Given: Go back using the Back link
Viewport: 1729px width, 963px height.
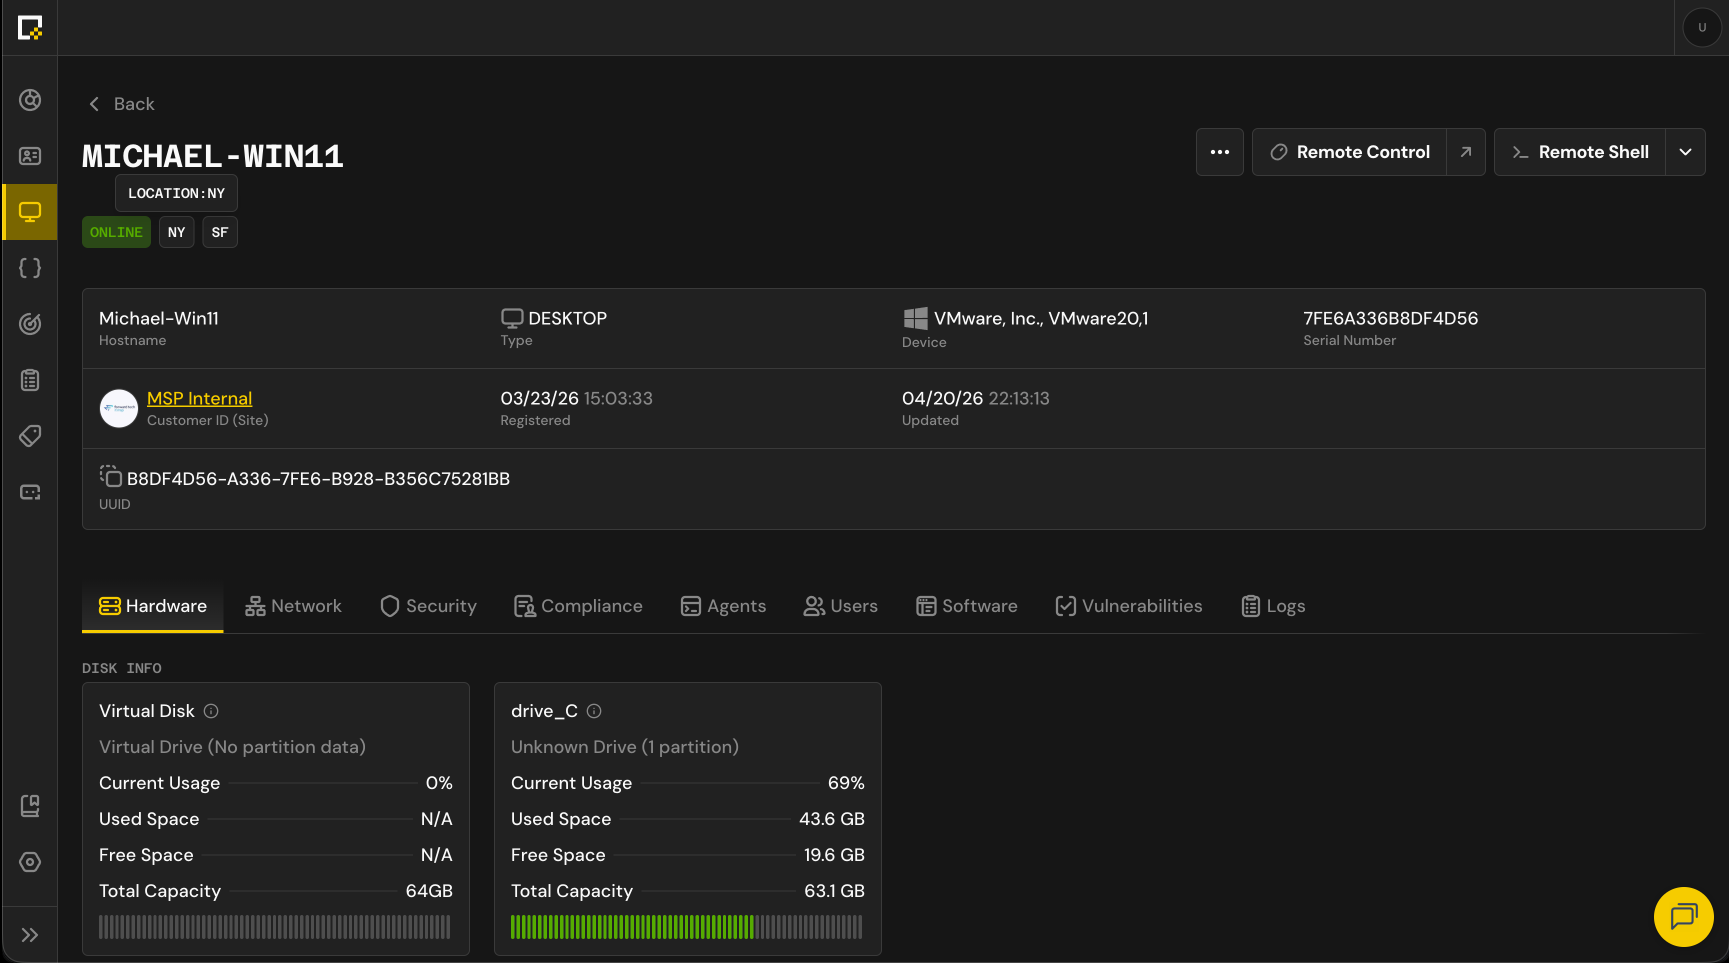Looking at the screenshot, I should click(x=121, y=104).
